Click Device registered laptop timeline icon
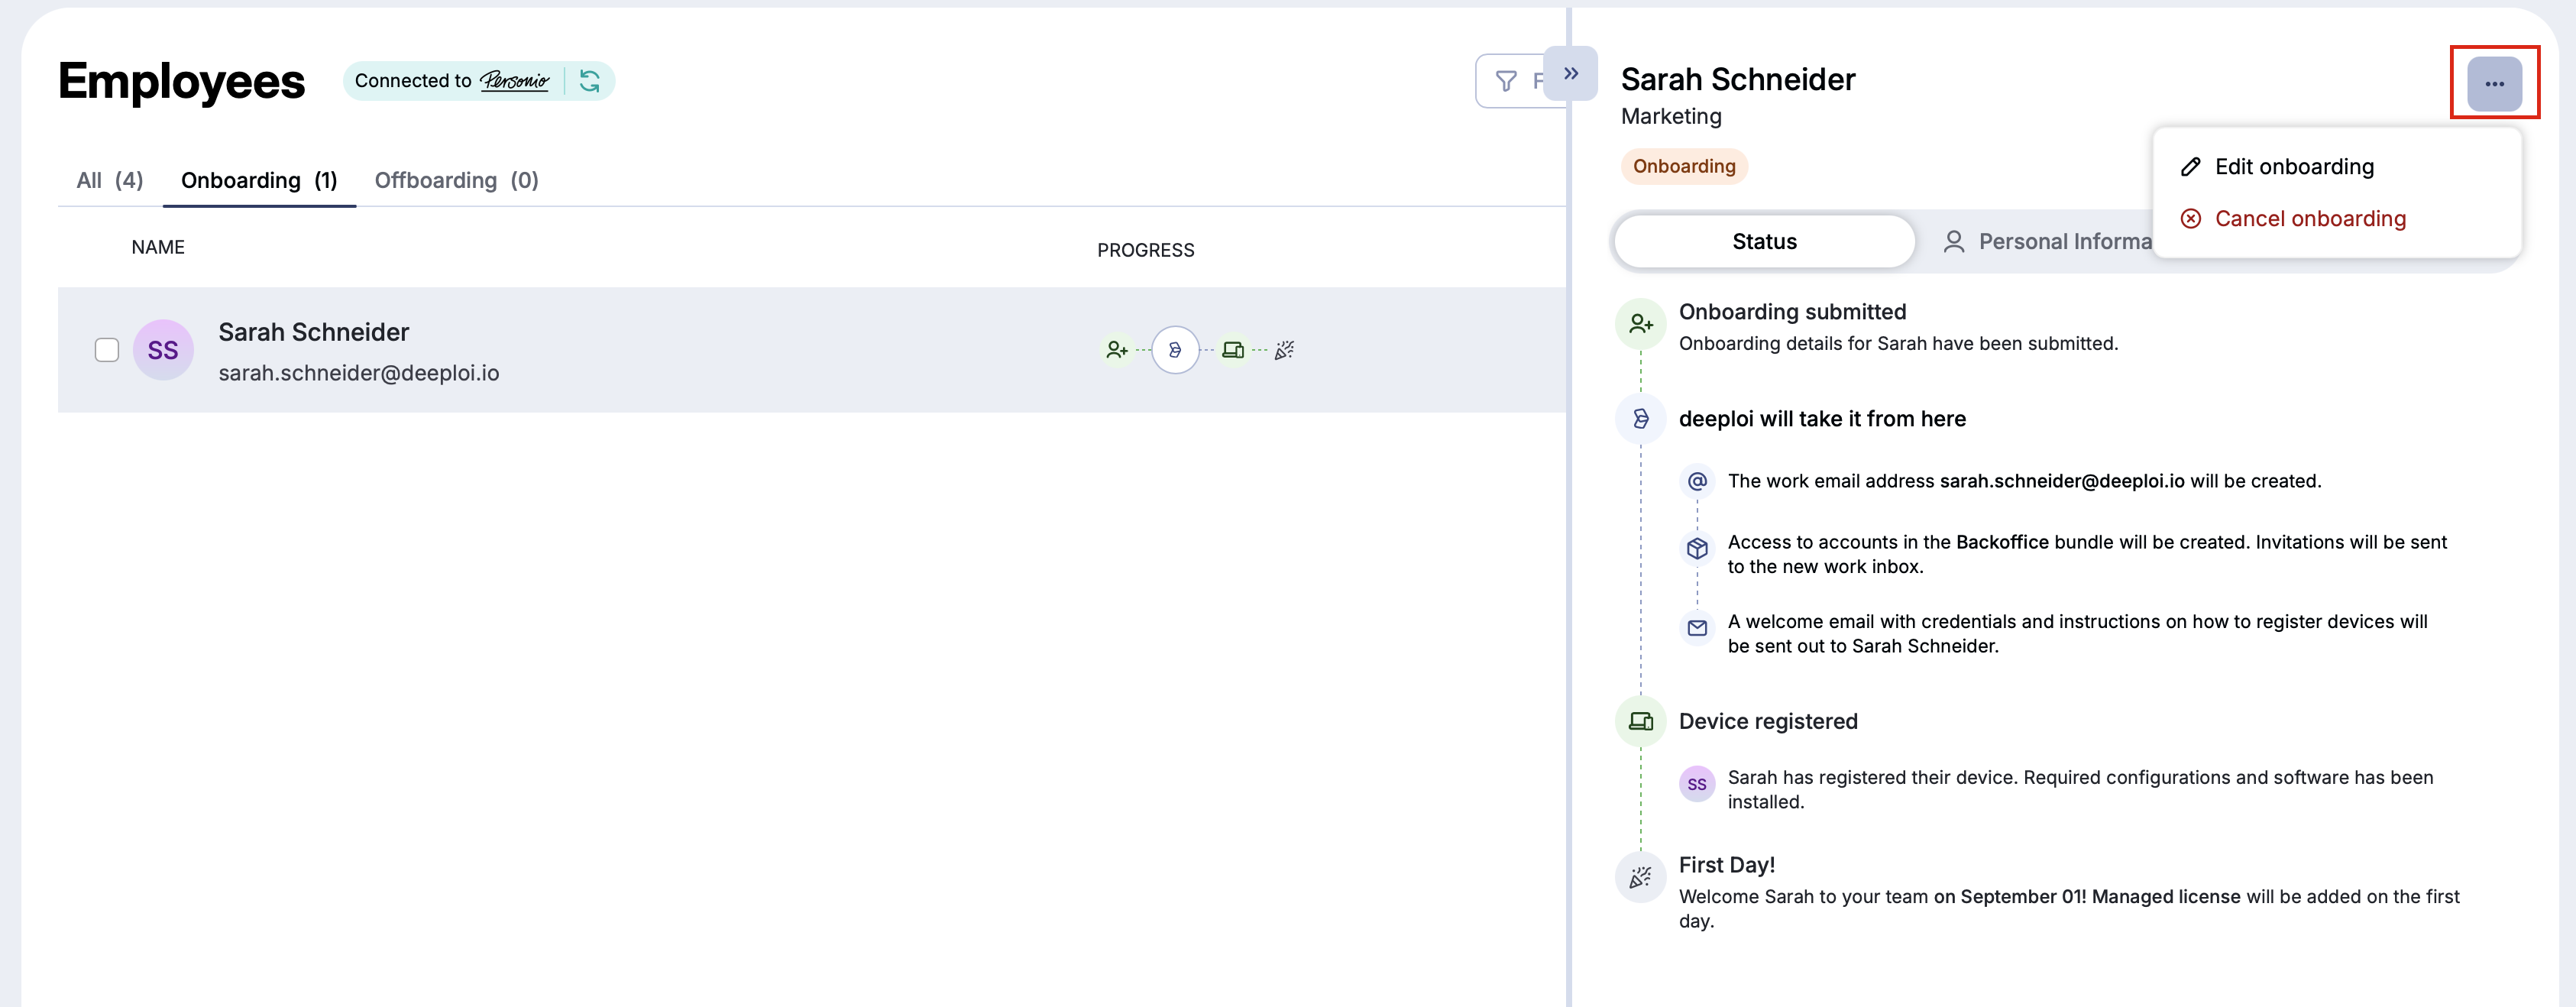This screenshot has height=1007, width=2576. click(1640, 722)
